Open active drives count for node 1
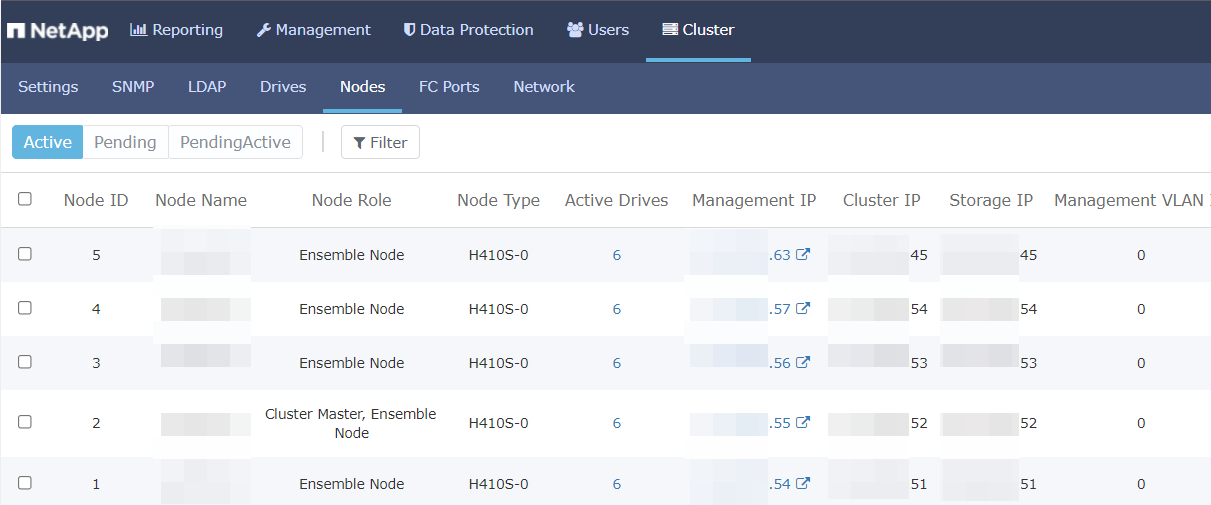The width and height of the screenshot is (1211, 505). click(x=617, y=484)
